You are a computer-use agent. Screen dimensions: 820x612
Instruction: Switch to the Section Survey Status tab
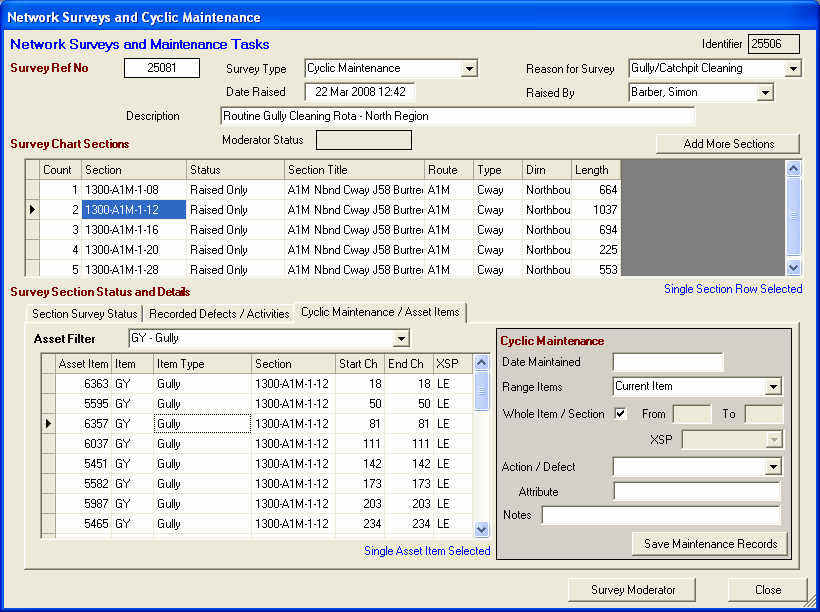point(85,314)
